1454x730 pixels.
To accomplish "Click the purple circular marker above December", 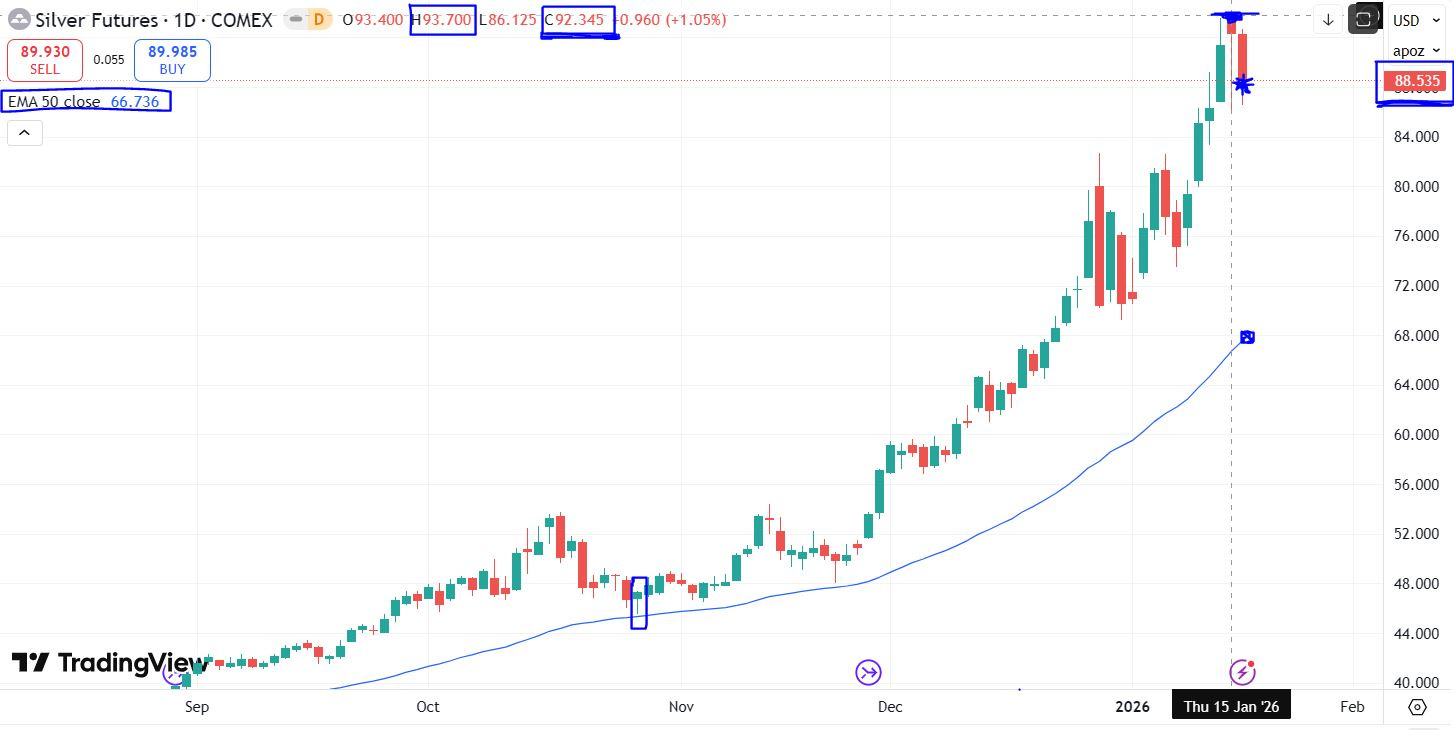I will (867, 672).
